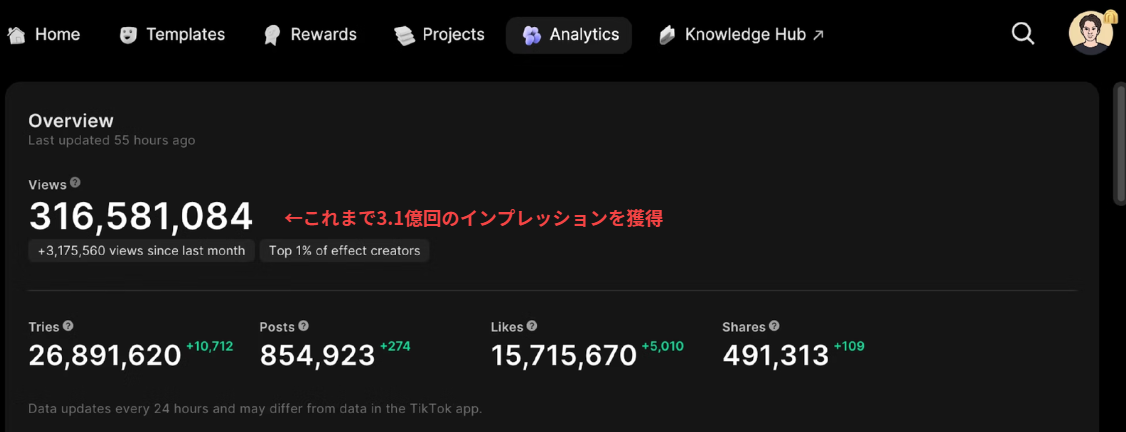Click the +10,712 tries increase
1126x432 pixels.
click(210, 347)
